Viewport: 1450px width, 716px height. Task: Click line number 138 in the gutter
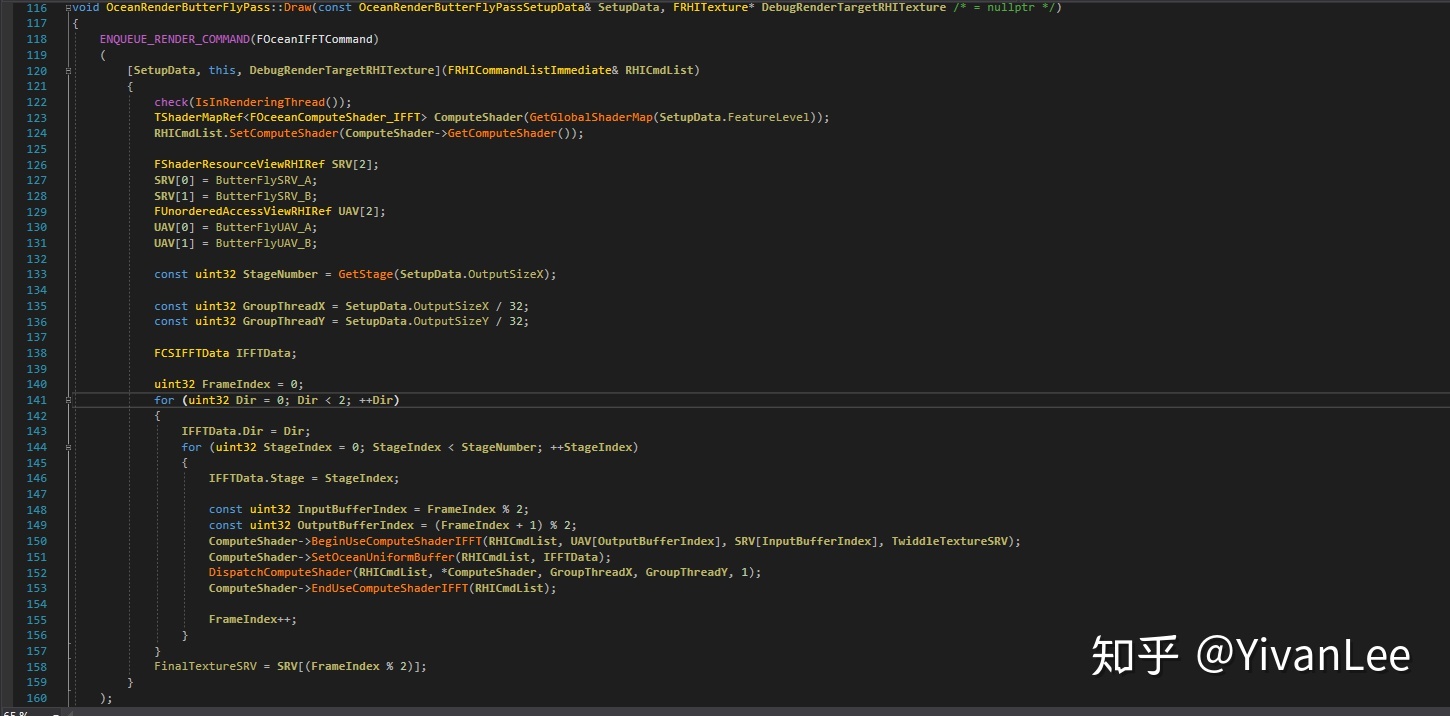37,353
